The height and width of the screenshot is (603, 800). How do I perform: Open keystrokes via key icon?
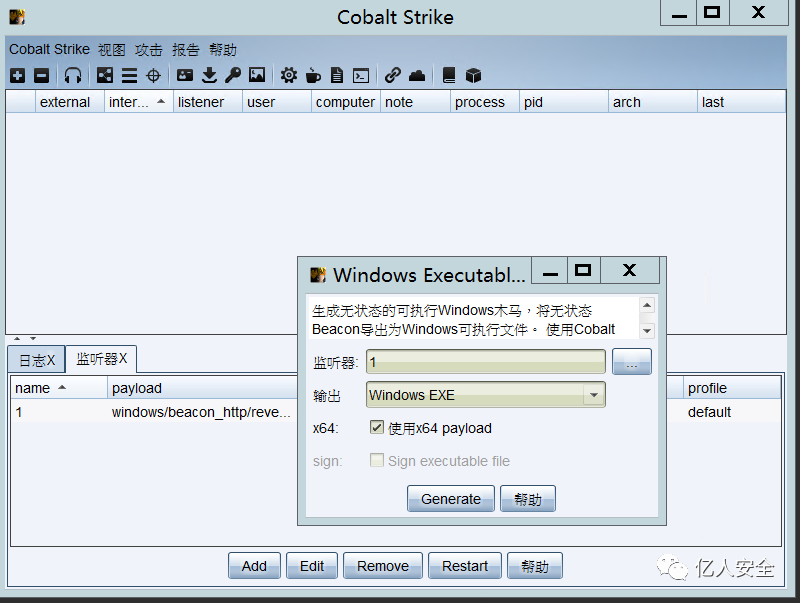click(233, 76)
